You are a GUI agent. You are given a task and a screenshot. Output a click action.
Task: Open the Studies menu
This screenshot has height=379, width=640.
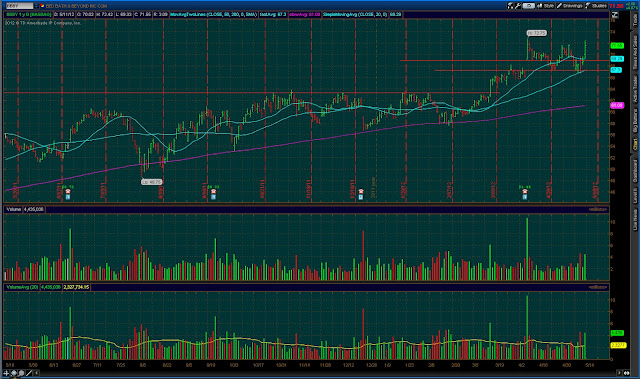coord(596,6)
